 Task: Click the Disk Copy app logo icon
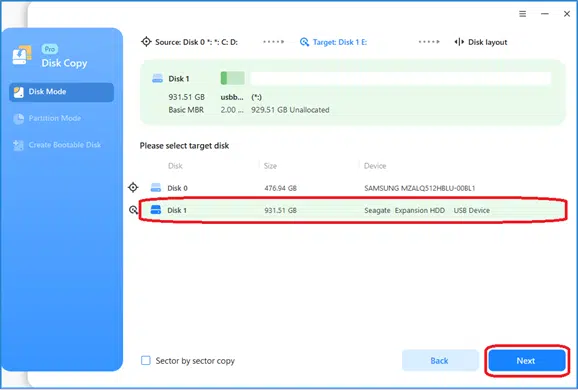click(22, 55)
